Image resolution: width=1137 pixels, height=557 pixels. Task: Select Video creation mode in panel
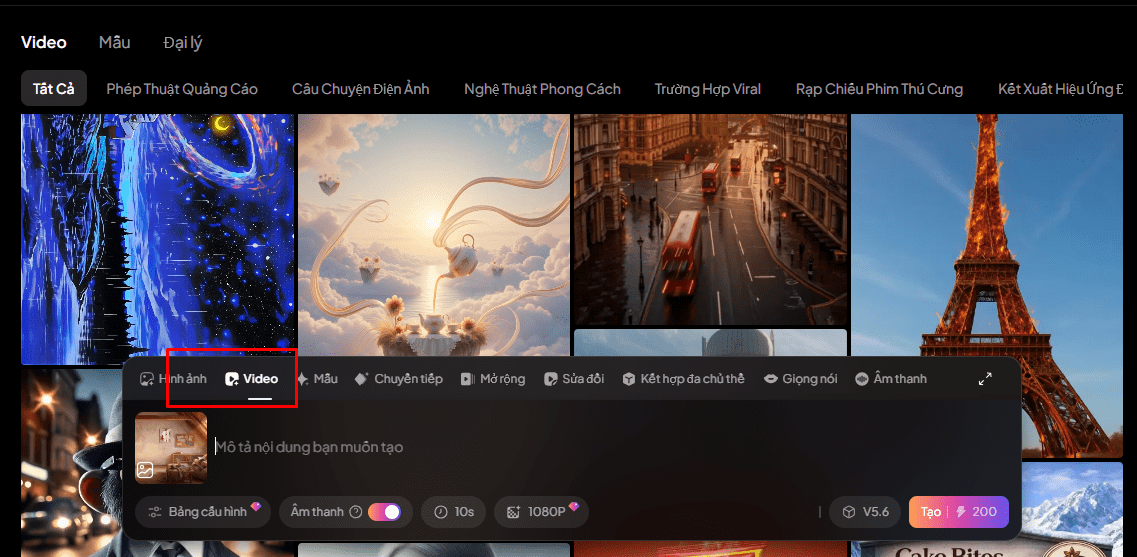click(252, 379)
